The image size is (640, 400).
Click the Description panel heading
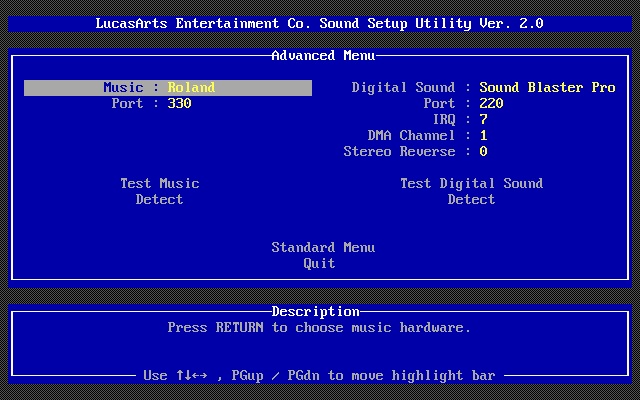(x=315, y=312)
